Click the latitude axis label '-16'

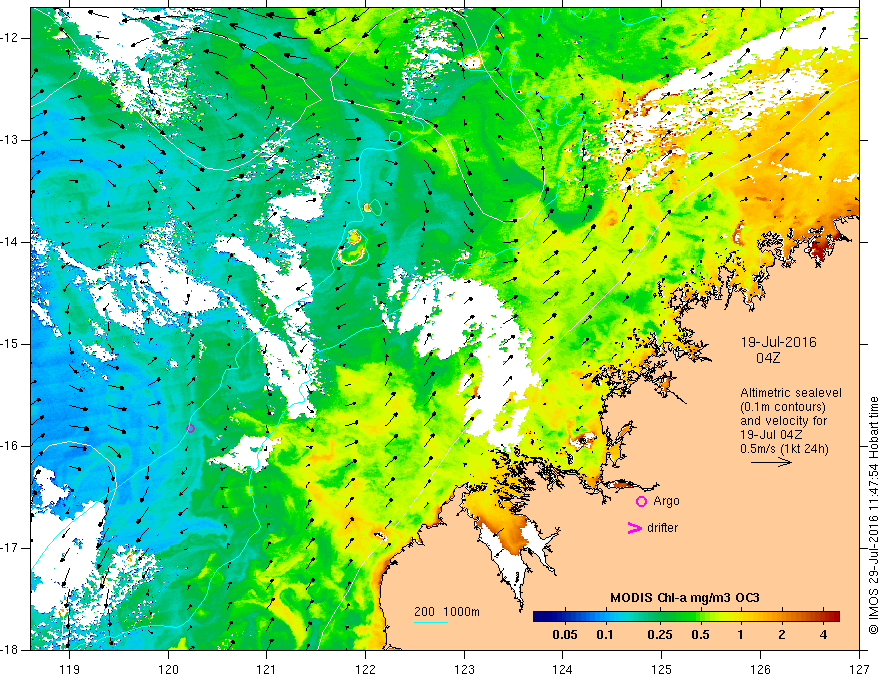pos(11,446)
